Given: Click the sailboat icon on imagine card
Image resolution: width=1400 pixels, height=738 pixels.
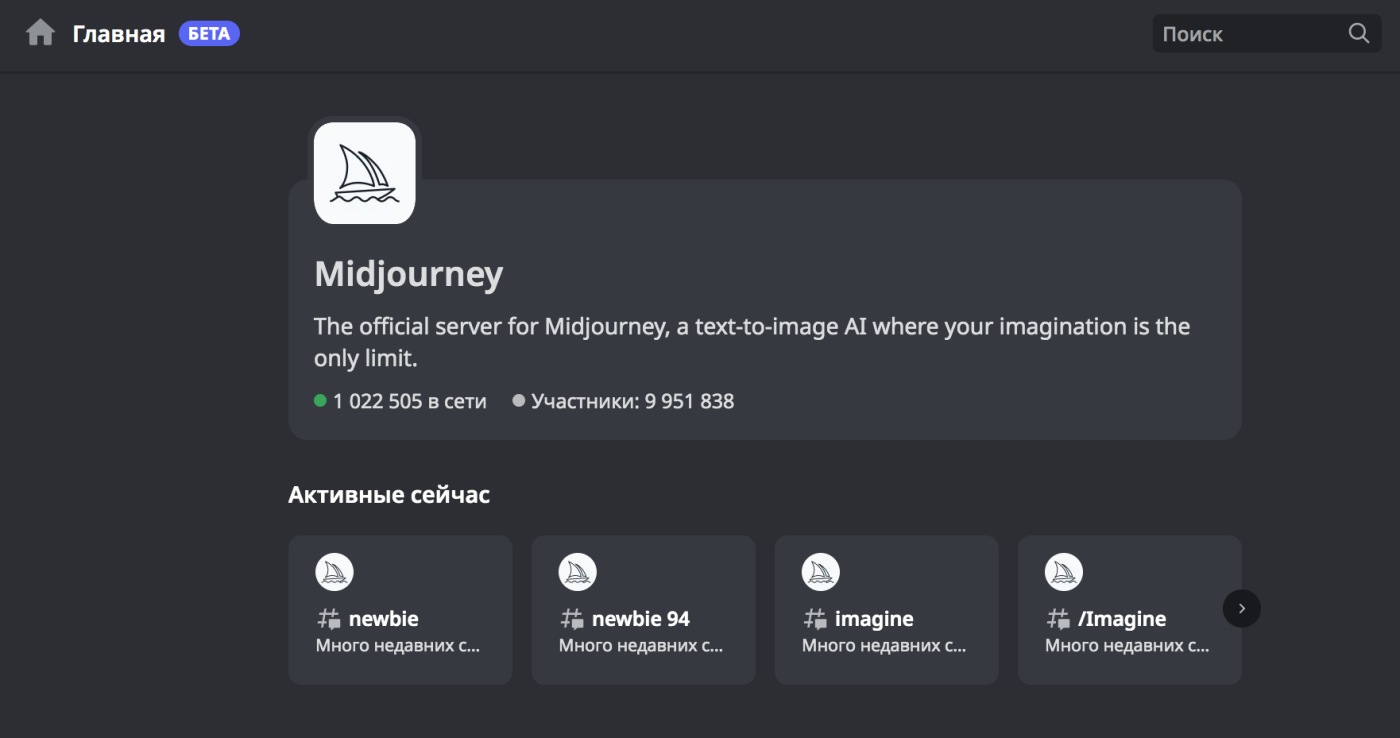Looking at the screenshot, I should click(x=819, y=571).
